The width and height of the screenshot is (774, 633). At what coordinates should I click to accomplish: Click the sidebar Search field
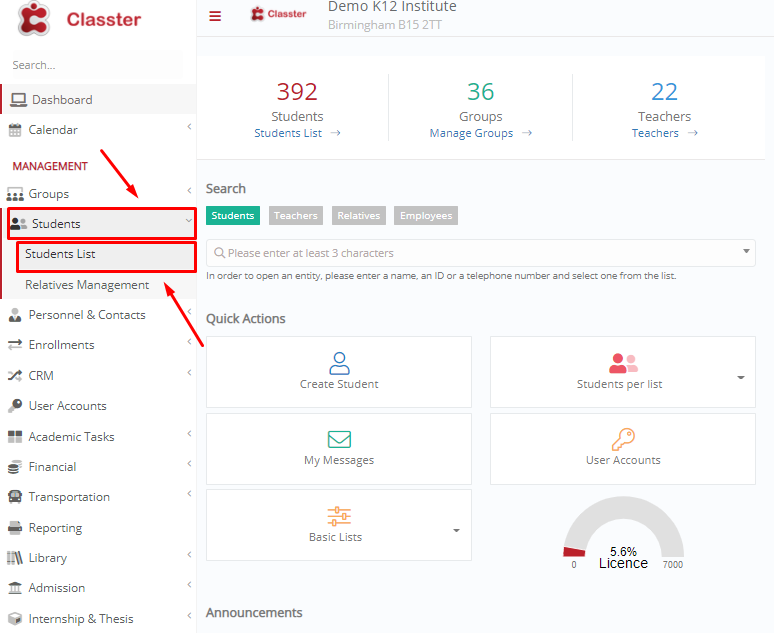pos(96,65)
